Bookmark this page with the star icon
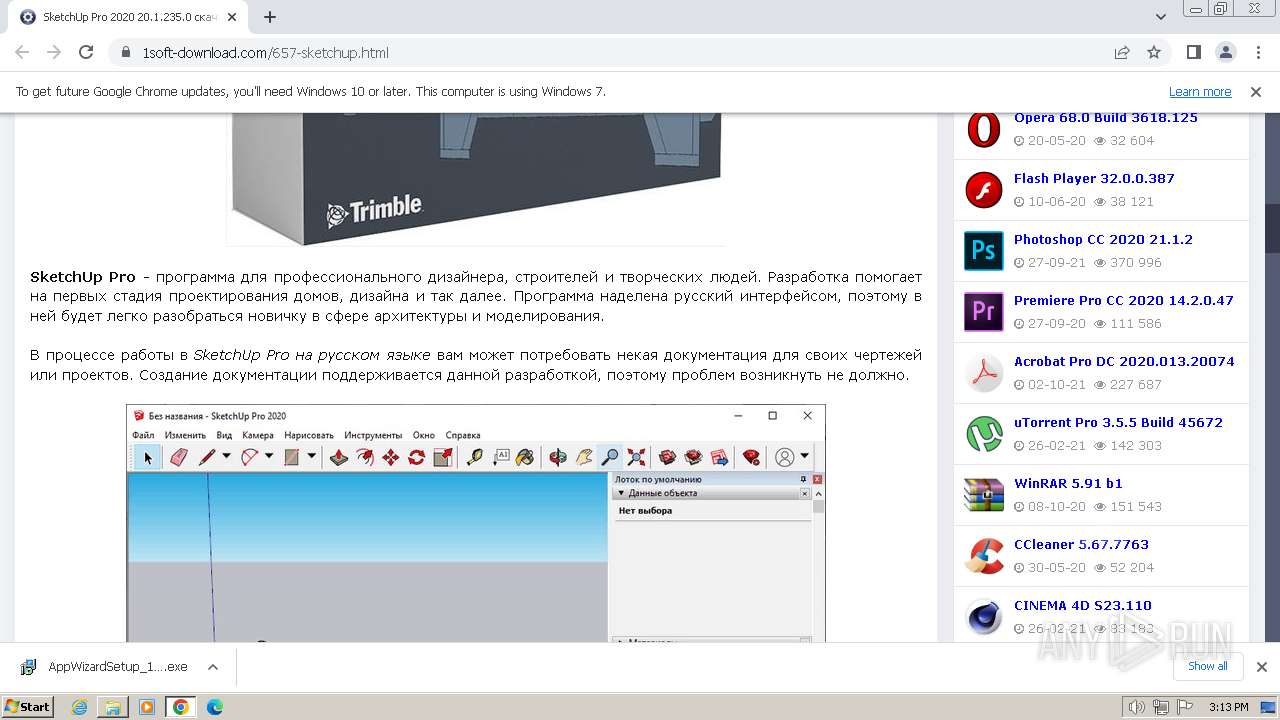1280x720 pixels. (x=1154, y=53)
